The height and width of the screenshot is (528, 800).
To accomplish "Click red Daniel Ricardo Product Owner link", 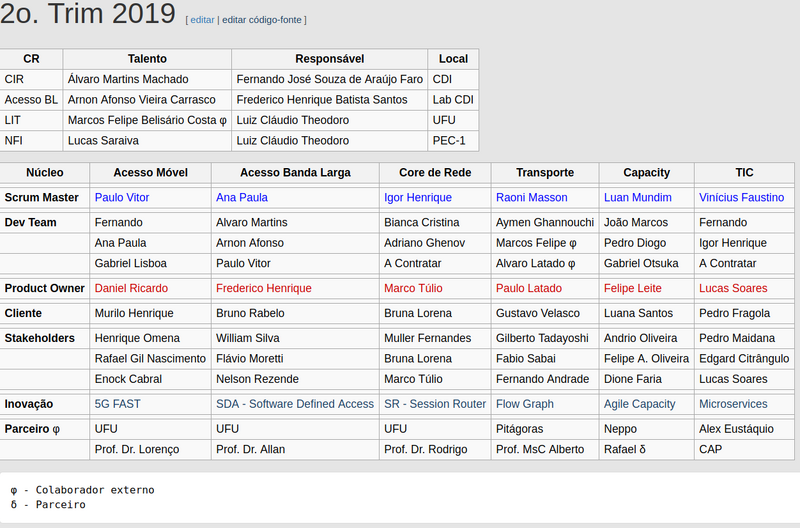I will pyautogui.click(x=131, y=288).
